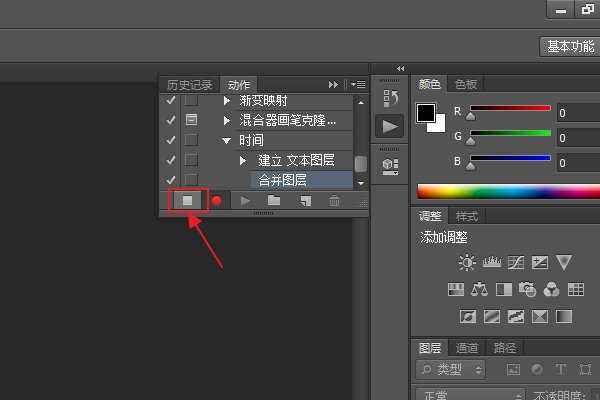Viewport: 600px width, 400px height.
Task: Play the selected action
Action: 245,200
